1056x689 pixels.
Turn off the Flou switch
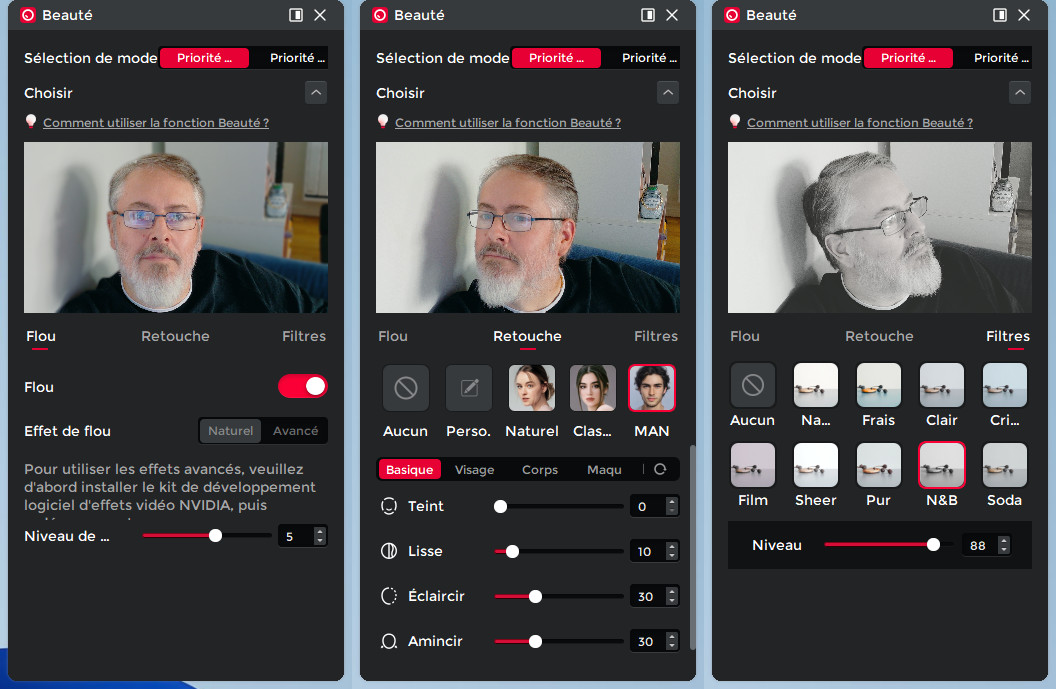pyautogui.click(x=302, y=387)
